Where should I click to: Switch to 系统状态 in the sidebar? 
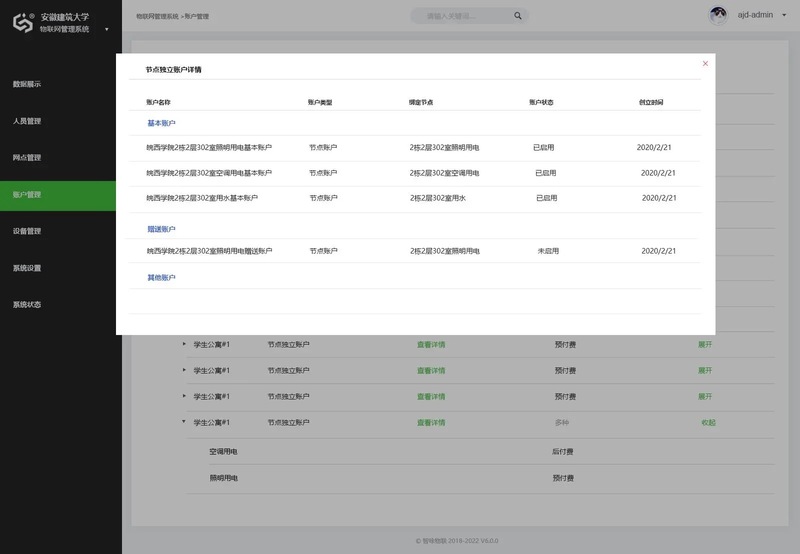(x=27, y=304)
